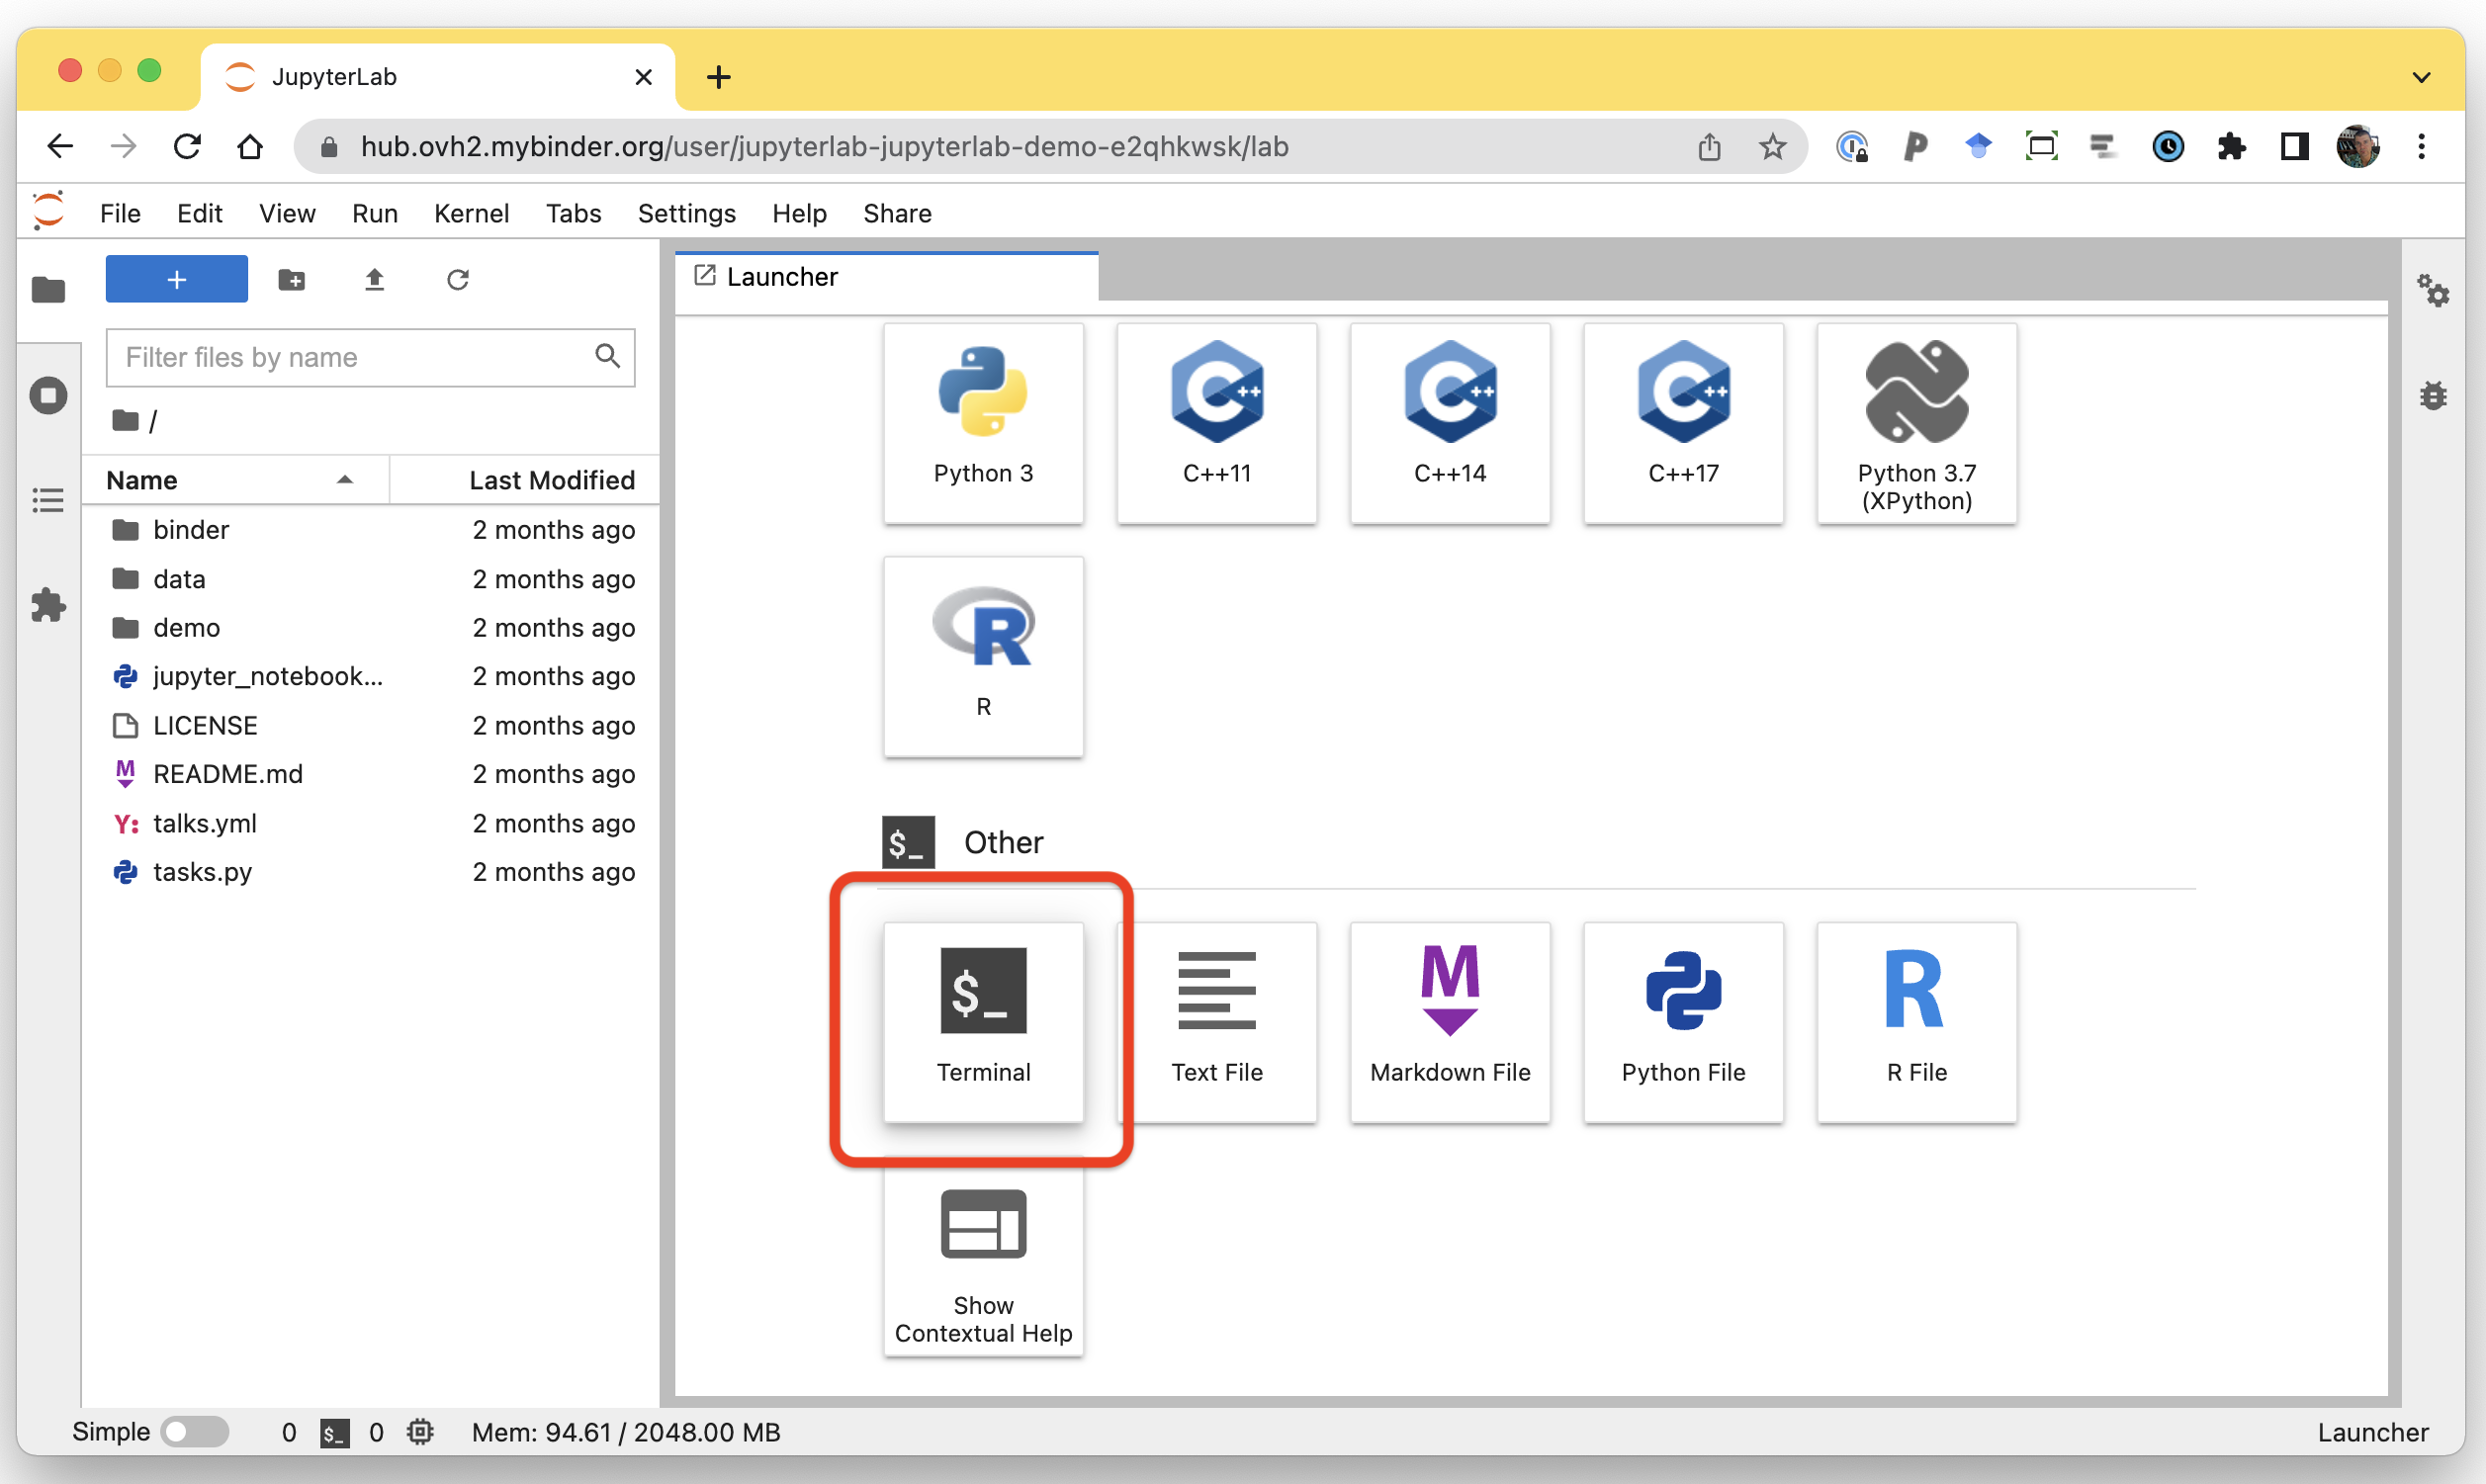Image resolution: width=2486 pixels, height=1484 pixels.
Task: Create a new R File
Action: coord(1916,1021)
